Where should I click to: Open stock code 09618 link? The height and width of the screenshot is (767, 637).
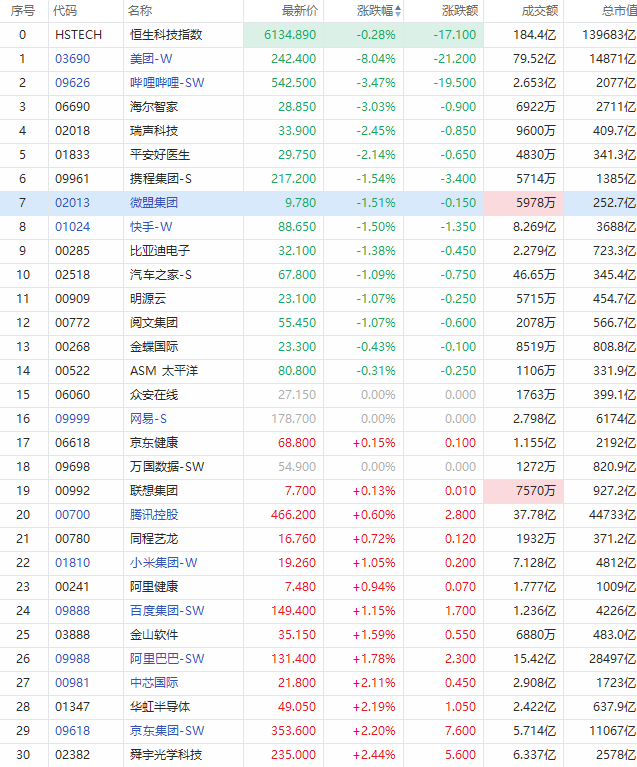coord(72,730)
